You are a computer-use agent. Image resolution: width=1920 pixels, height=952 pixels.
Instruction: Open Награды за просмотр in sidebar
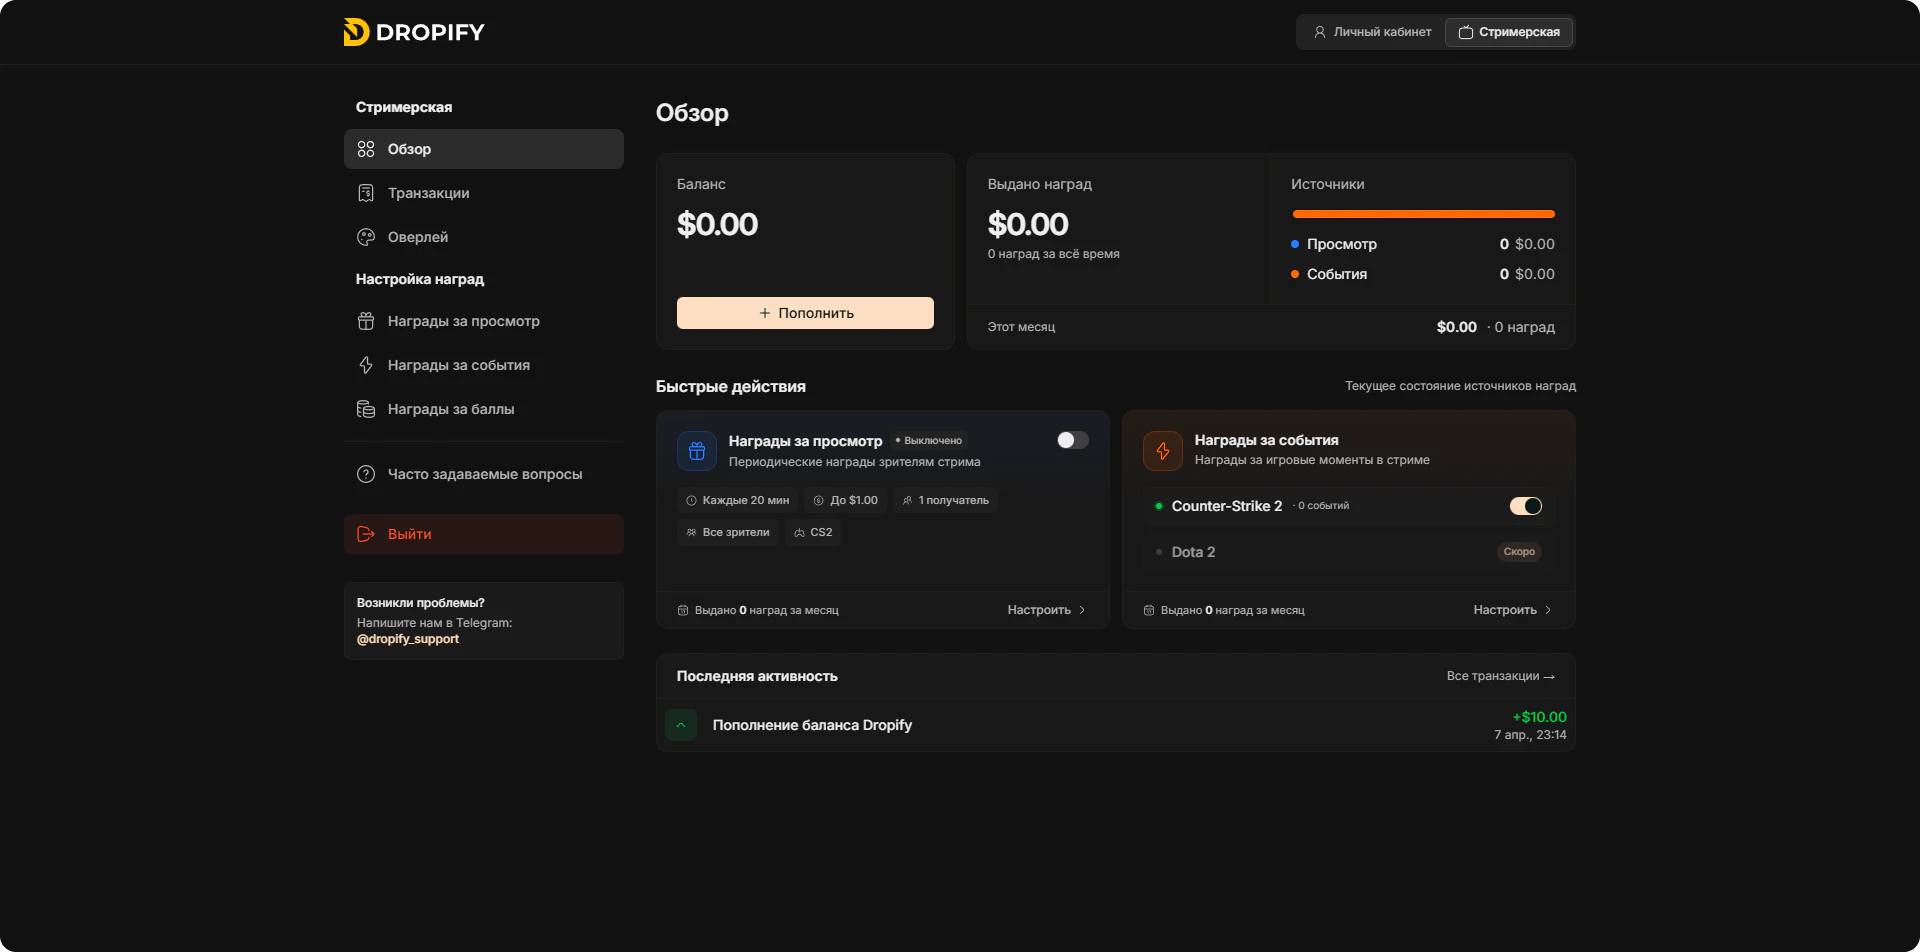coord(484,321)
